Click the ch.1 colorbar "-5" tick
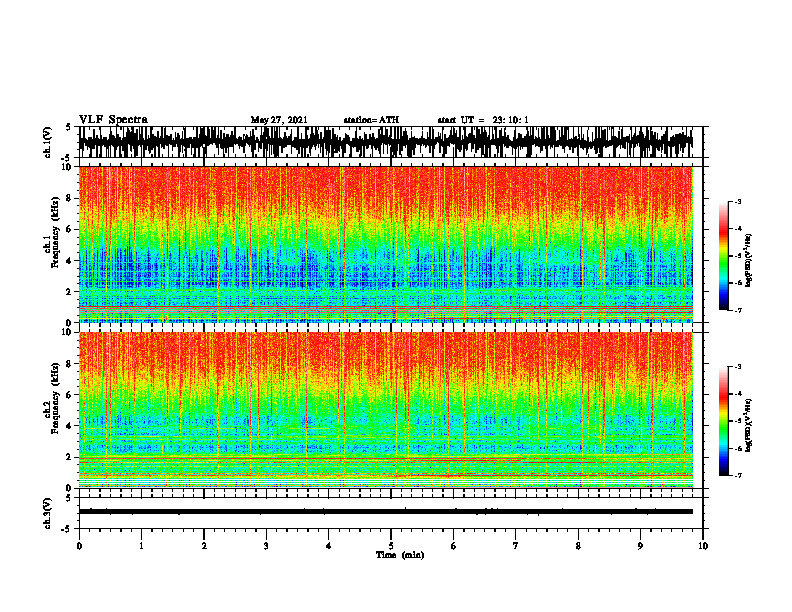The image size is (792, 612). click(738, 256)
